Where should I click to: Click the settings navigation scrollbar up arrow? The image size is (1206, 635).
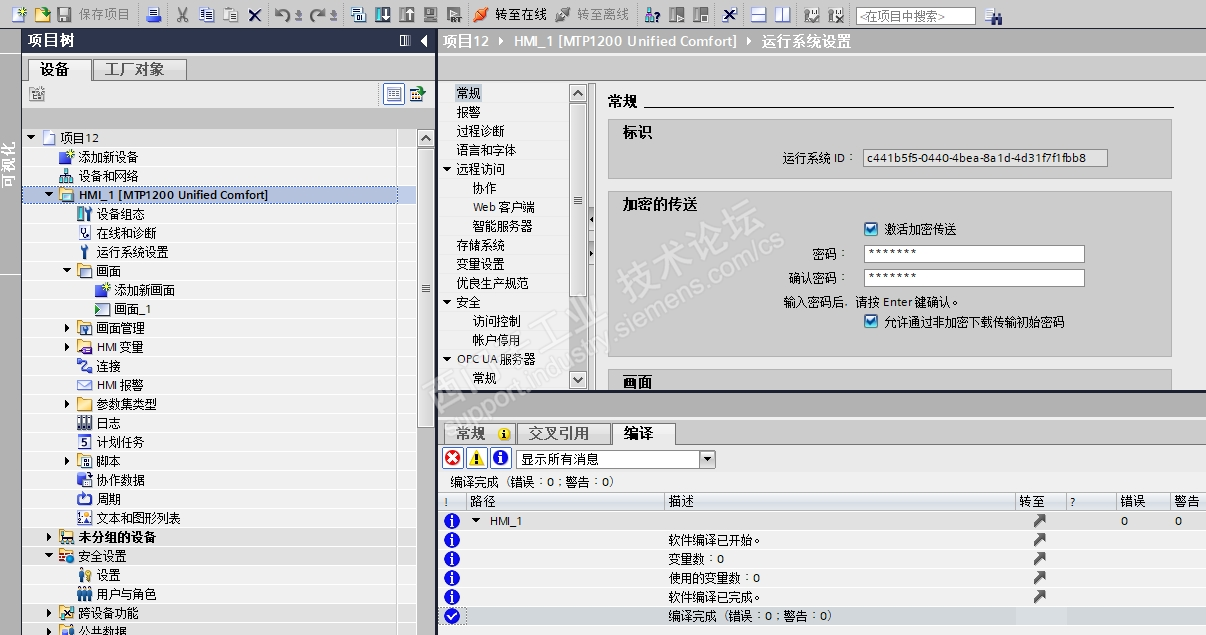(x=578, y=93)
